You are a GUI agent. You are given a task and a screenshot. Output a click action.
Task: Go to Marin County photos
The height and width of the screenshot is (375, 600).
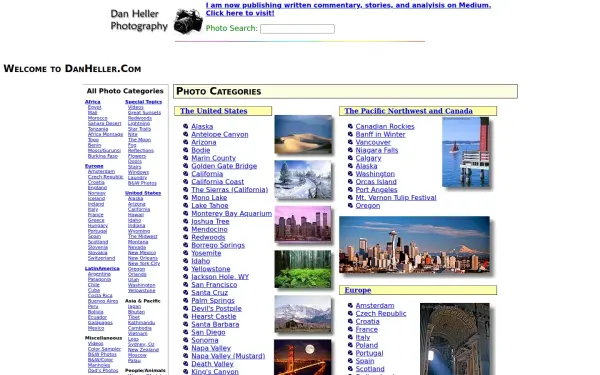[x=214, y=158]
